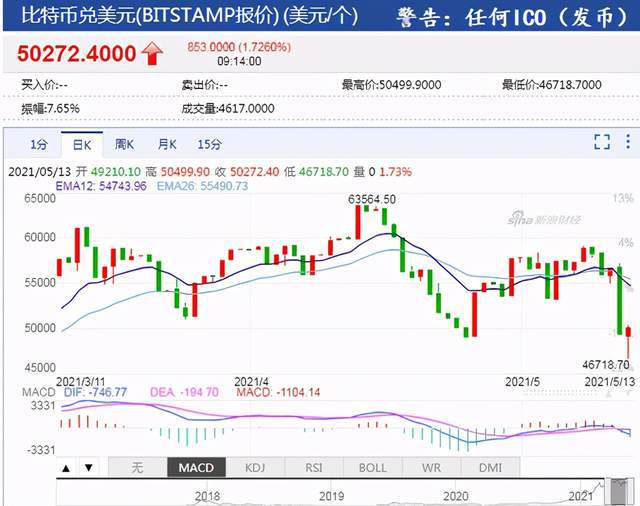640x506 pixels.
Task: Select the 日K daily candlestick tab
Action: click(82, 145)
